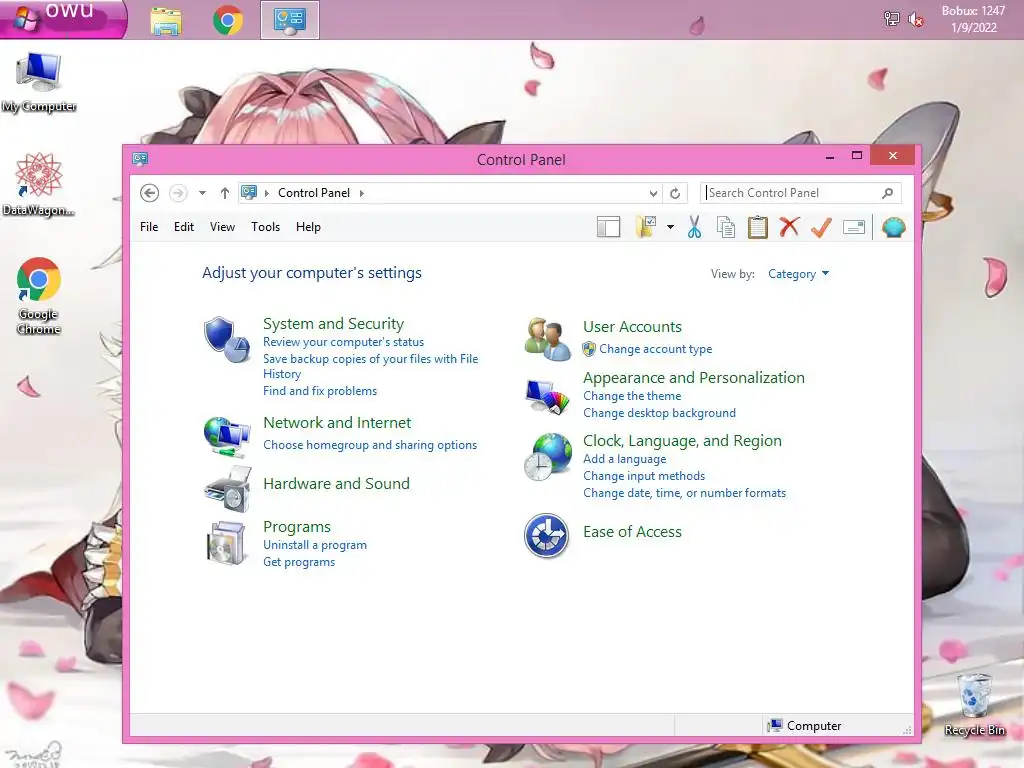1024x768 pixels.
Task: Click the folder options icon in toolbar
Action: (x=645, y=227)
